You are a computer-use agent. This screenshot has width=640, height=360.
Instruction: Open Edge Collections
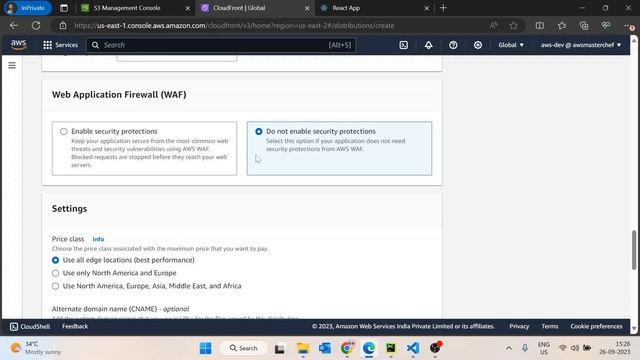pyautogui.click(x=584, y=25)
